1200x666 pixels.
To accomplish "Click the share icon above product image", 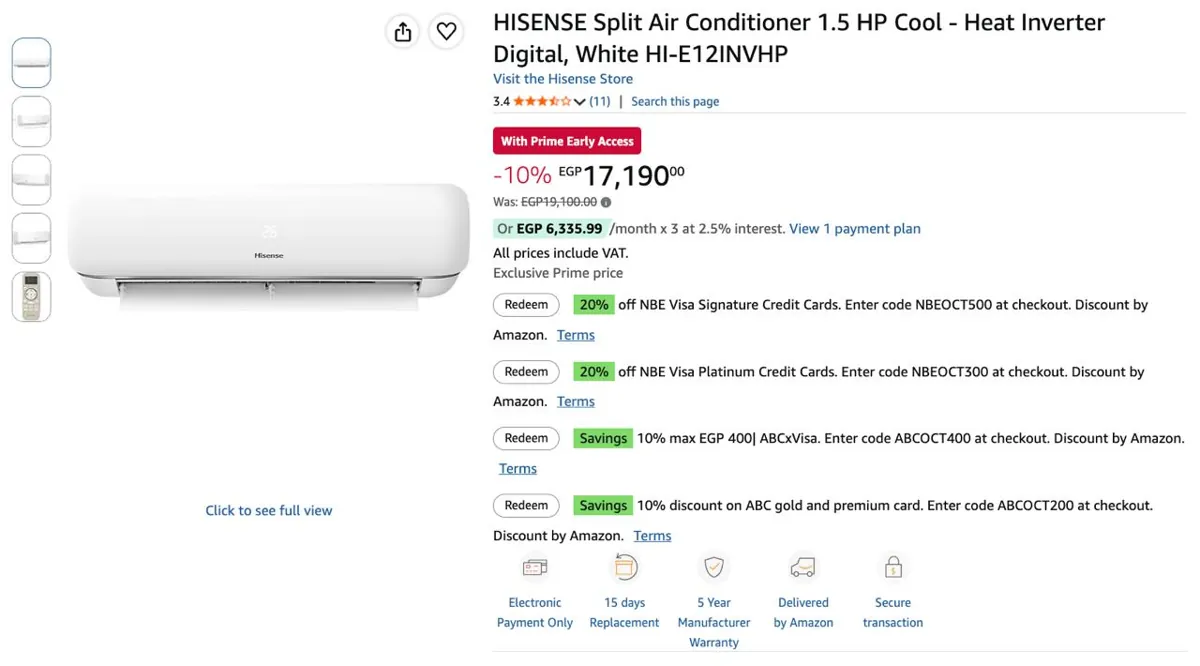I will click(403, 32).
